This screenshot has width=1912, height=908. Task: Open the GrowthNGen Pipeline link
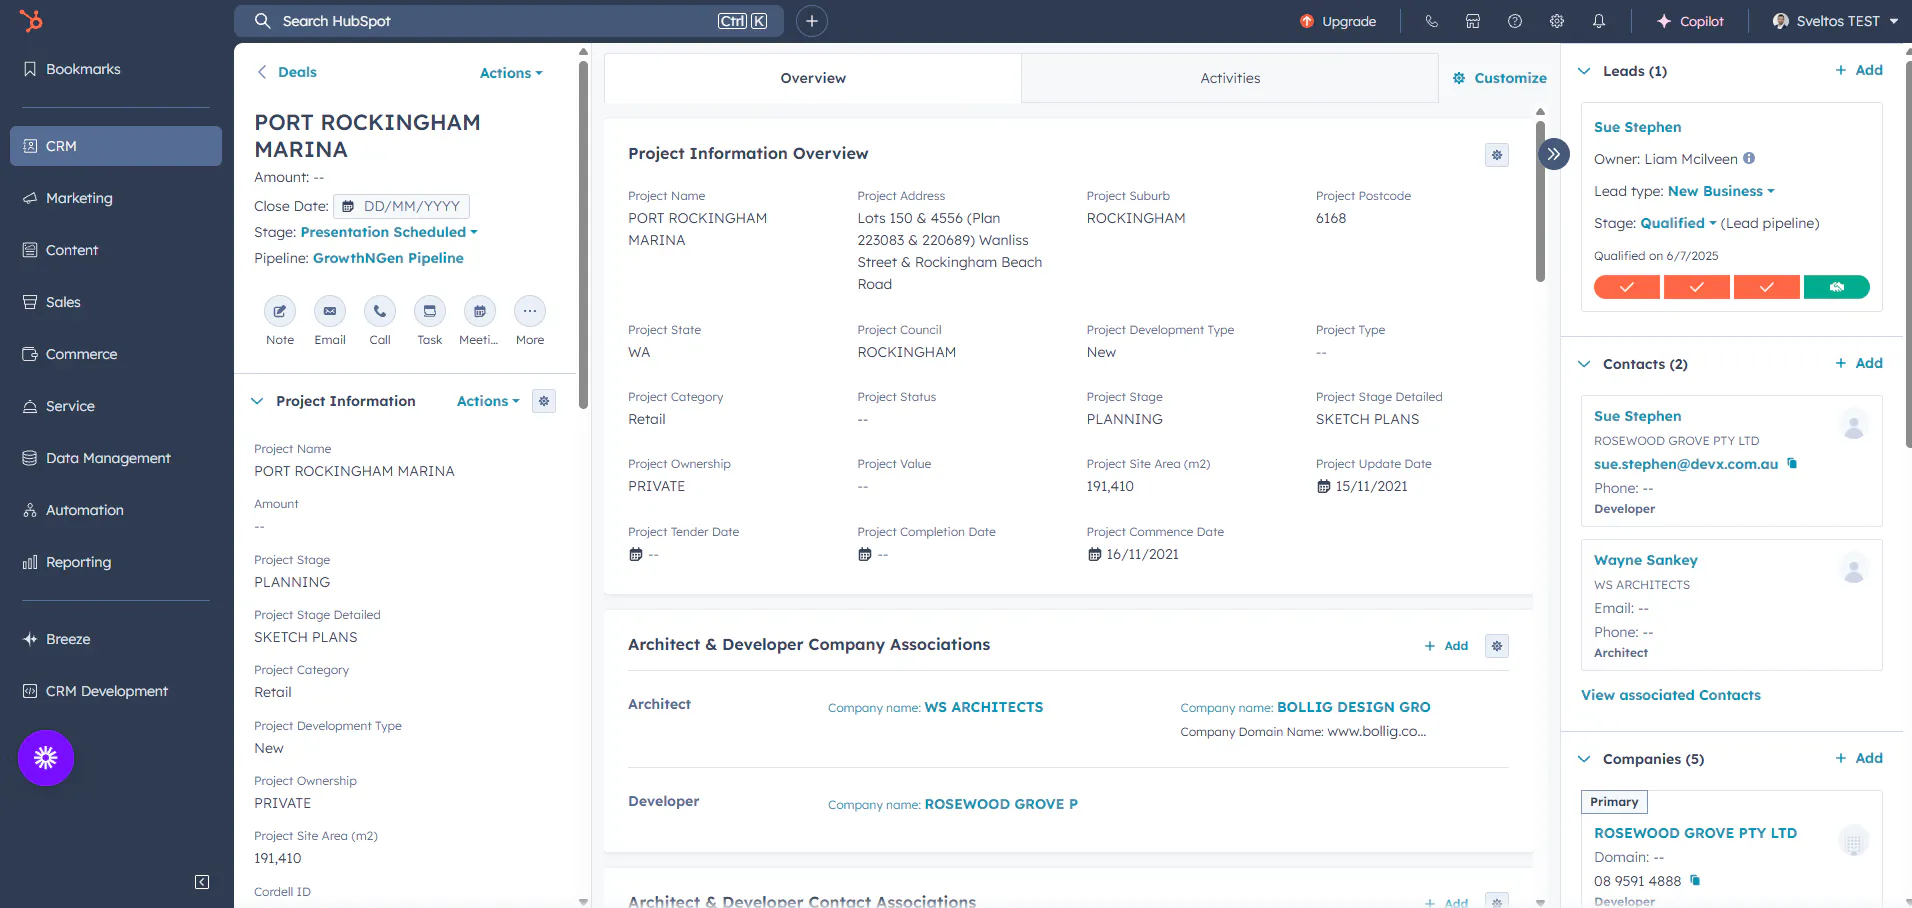point(388,258)
